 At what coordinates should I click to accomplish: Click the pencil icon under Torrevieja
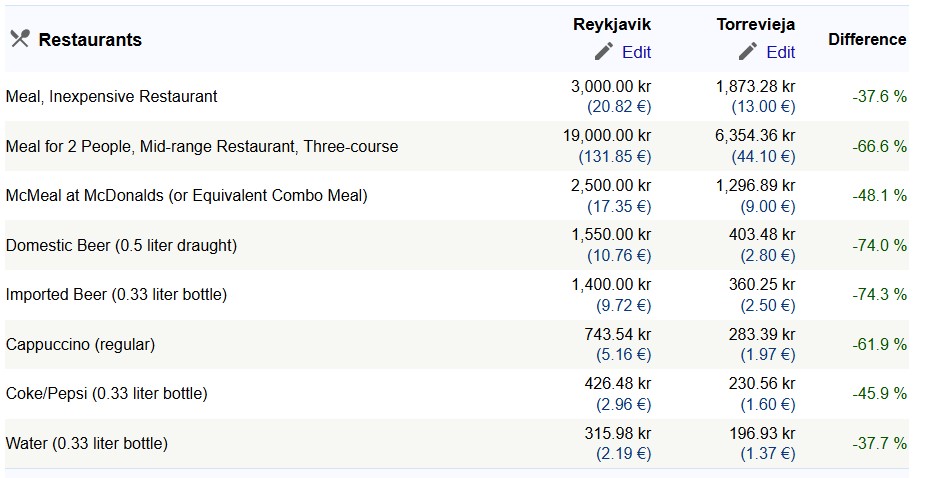point(748,51)
